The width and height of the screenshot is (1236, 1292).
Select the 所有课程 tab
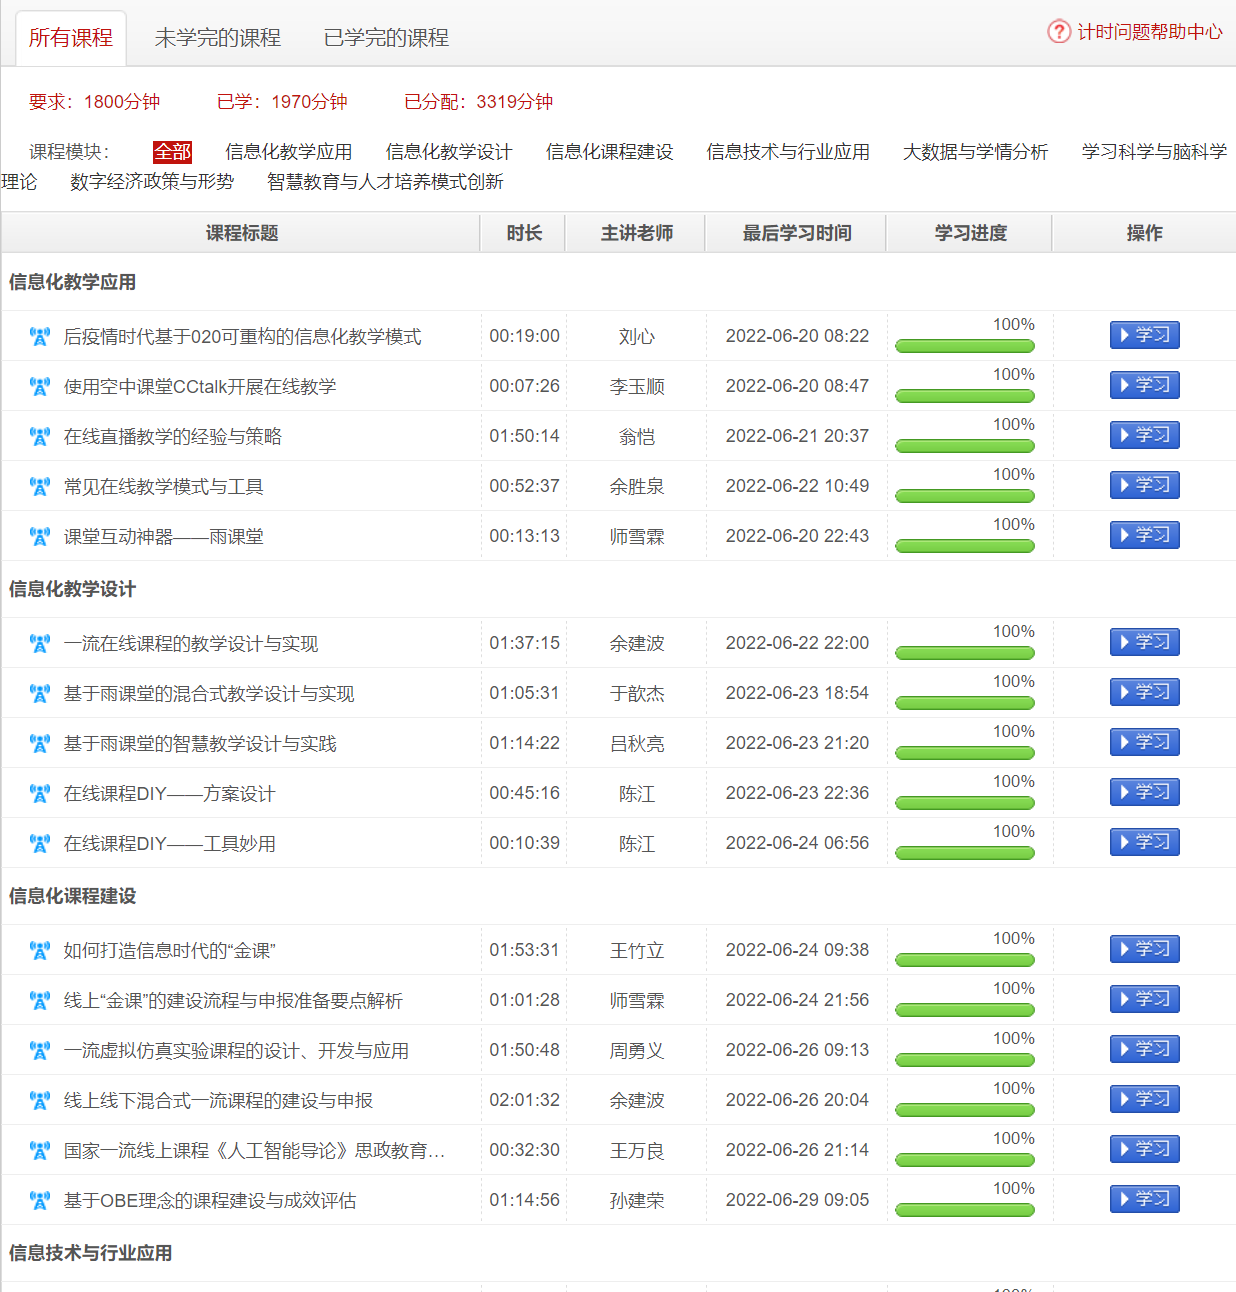pyautogui.click(x=71, y=38)
